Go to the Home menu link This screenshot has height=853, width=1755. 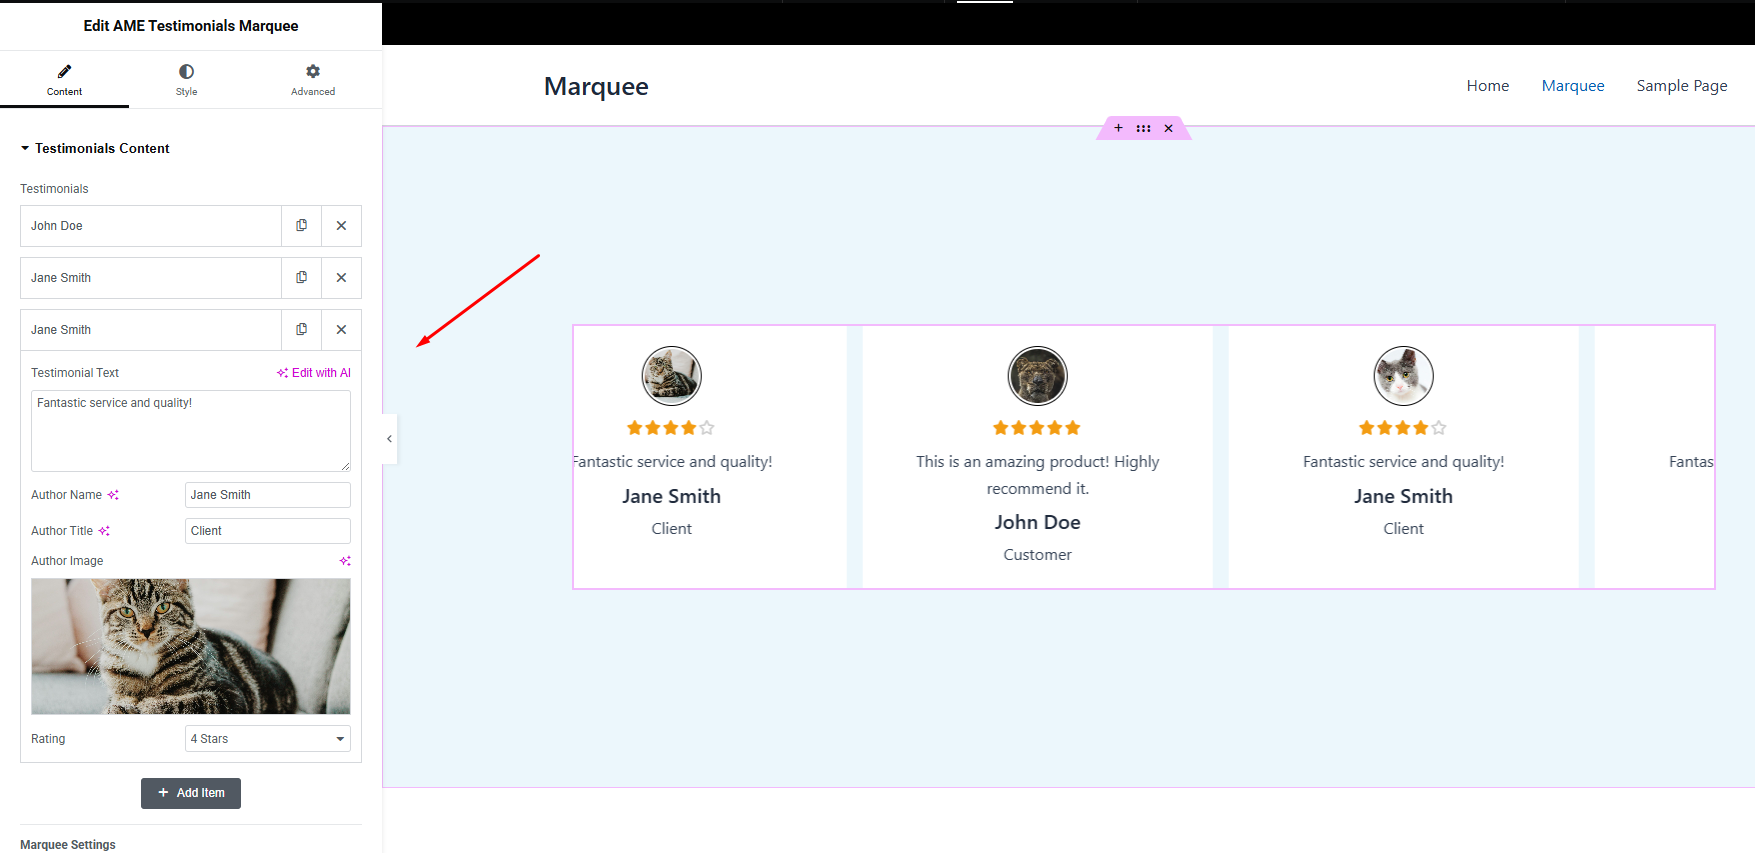(1488, 86)
